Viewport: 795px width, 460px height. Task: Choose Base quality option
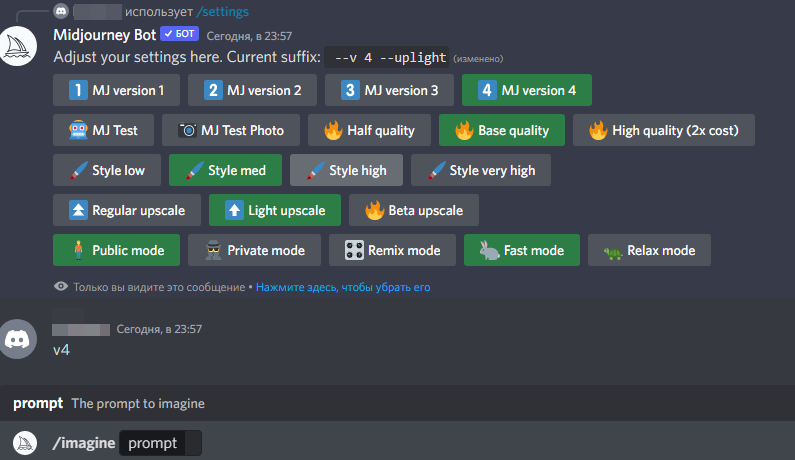pyautogui.click(x=501, y=130)
